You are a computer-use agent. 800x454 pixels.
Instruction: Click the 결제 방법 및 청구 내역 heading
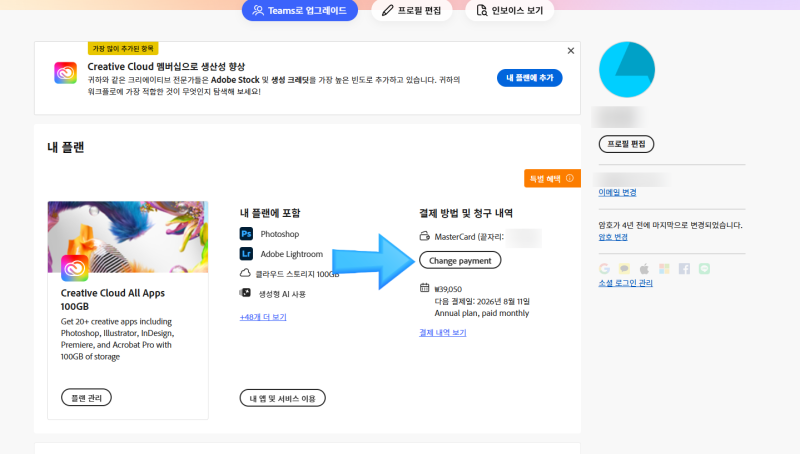(466, 213)
